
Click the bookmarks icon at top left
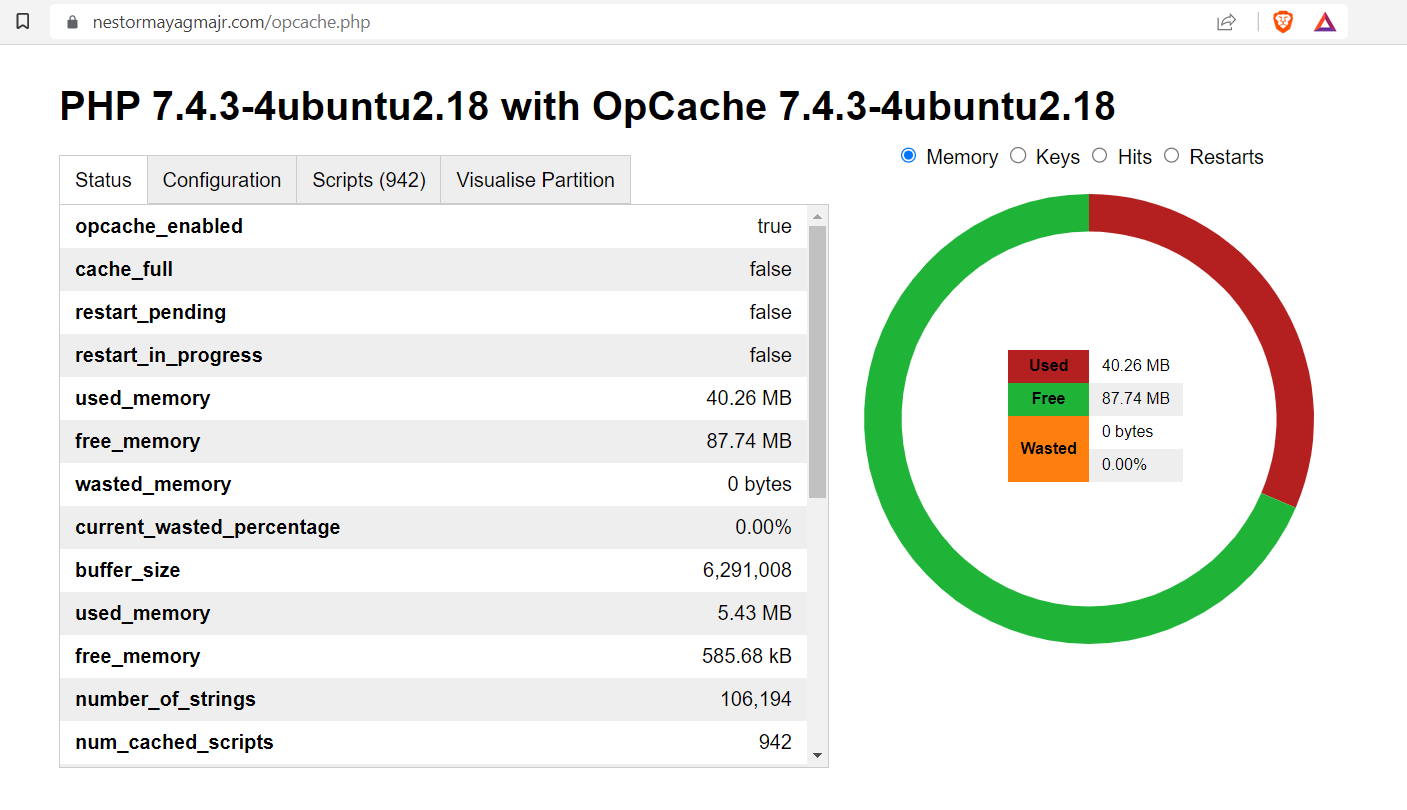(22, 20)
